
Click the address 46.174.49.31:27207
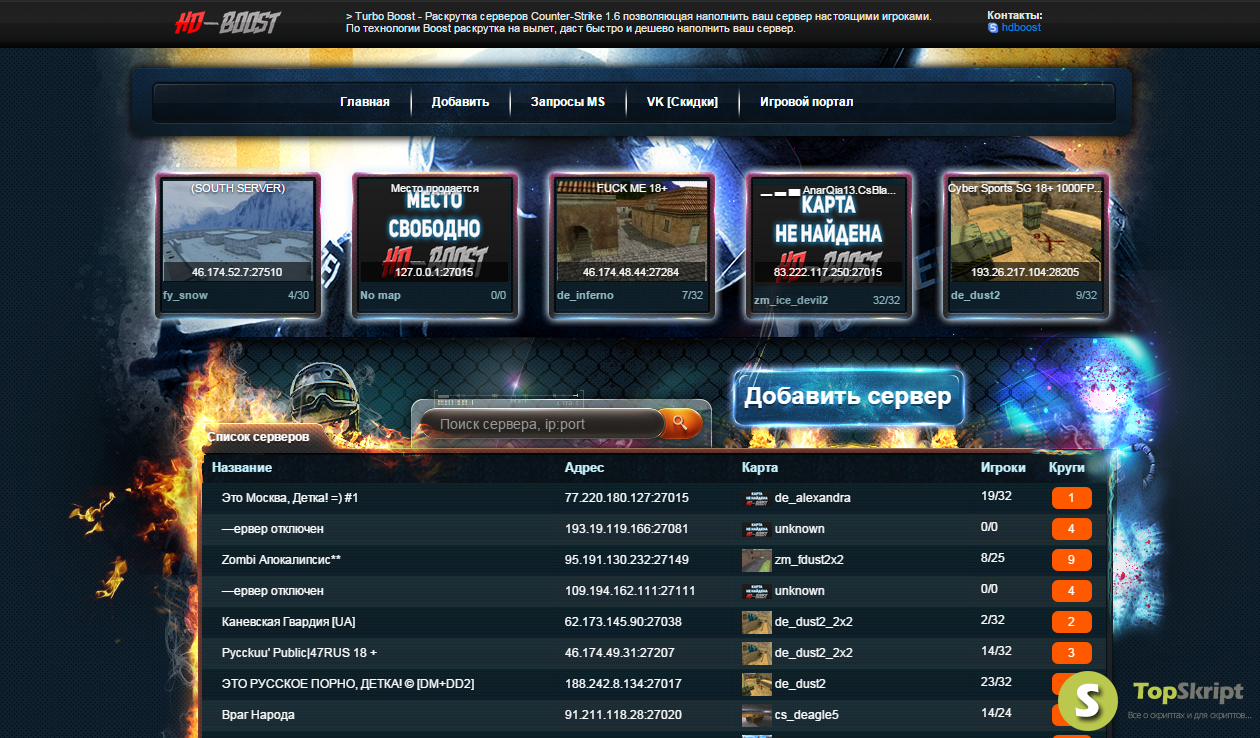click(x=620, y=653)
